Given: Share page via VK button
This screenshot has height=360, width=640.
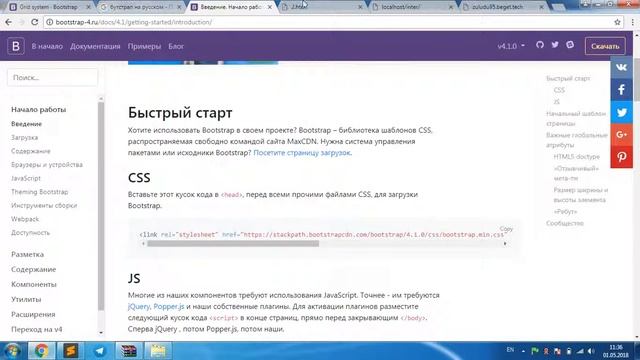Looking at the screenshot, I should pyautogui.click(x=622, y=67).
